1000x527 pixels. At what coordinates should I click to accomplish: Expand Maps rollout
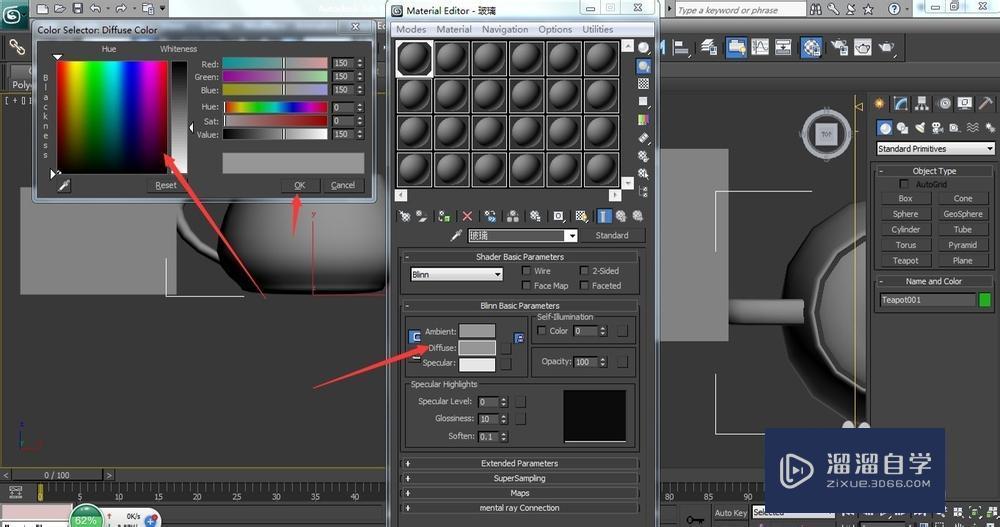pyautogui.click(x=519, y=493)
